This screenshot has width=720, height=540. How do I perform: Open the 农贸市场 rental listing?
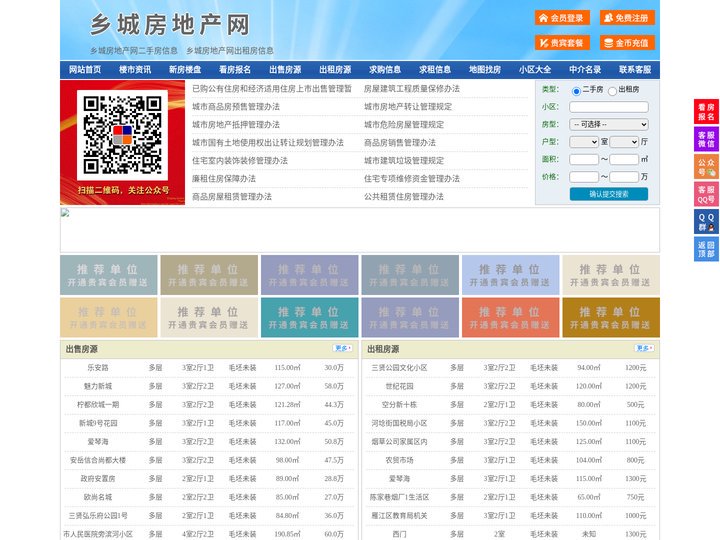pos(399,460)
